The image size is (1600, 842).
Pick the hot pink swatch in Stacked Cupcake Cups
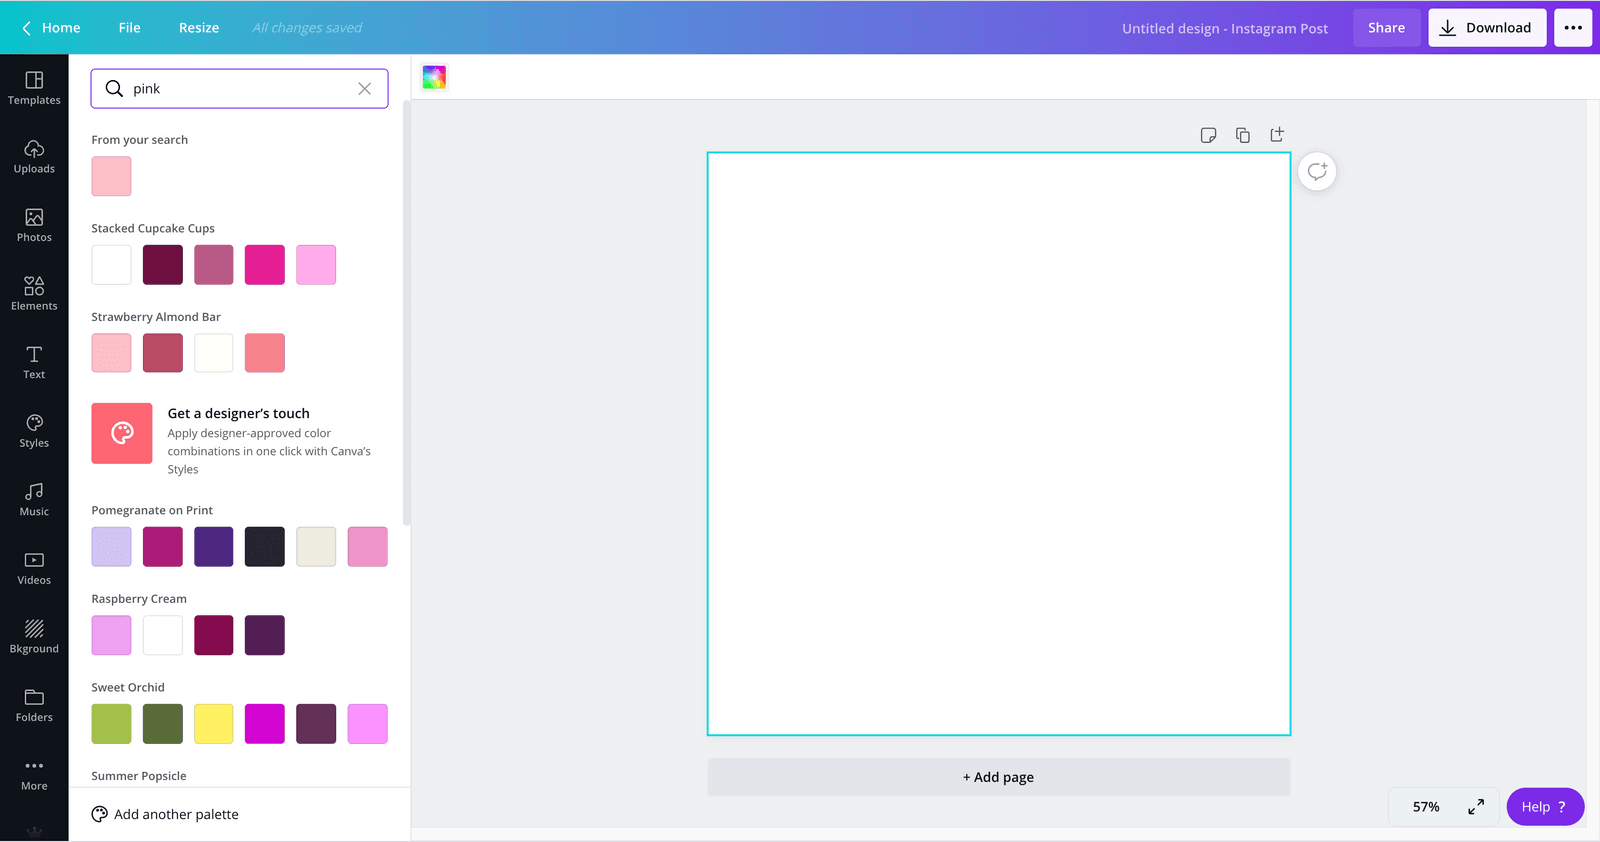(x=265, y=265)
